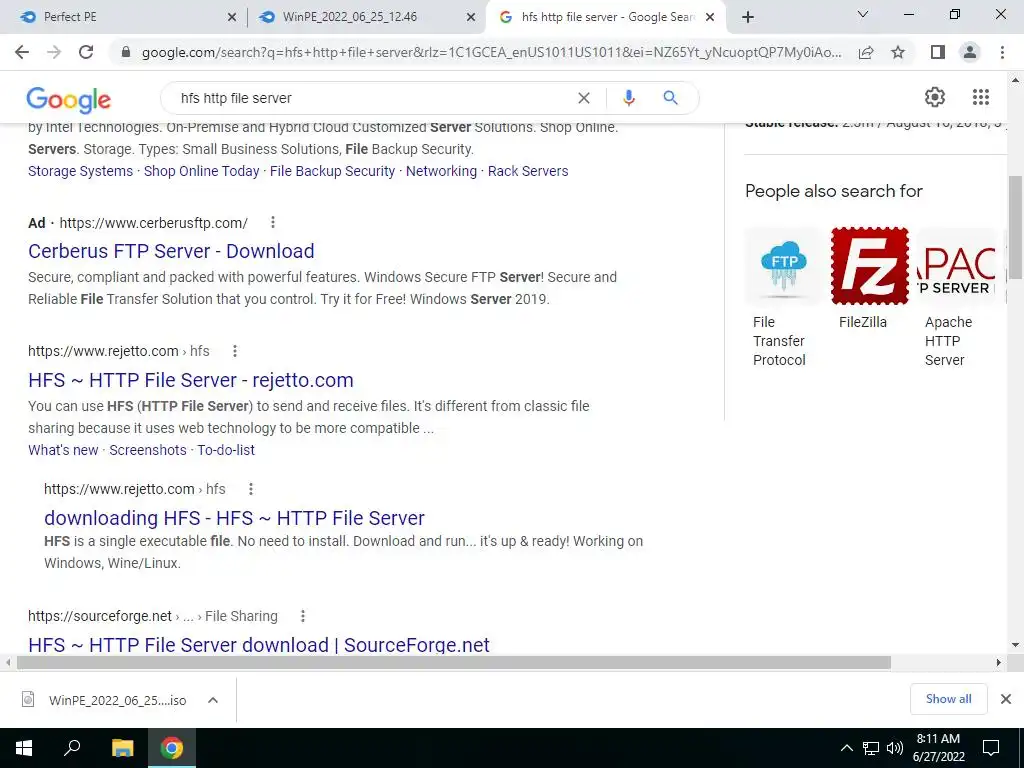
Task: Open the Windows Start menu
Action: (24, 748)
